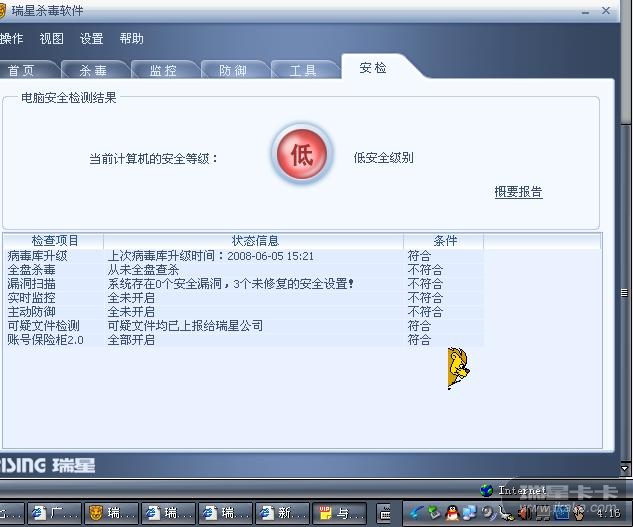This screenshot has width=633, height=527.
Task: Open the 与... VIP taskbar button
Action: point(340,513)
